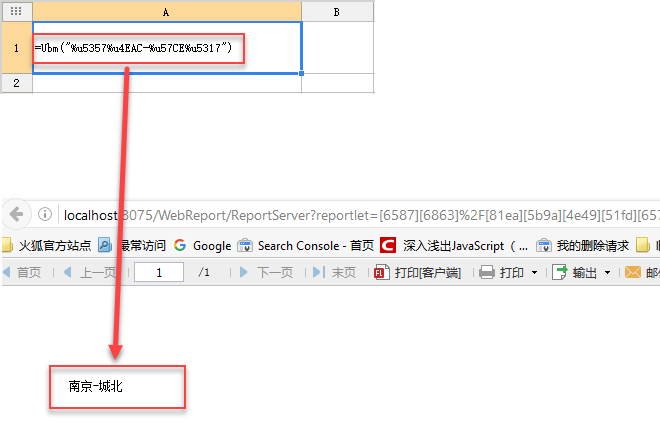Viewport: 660px width, 446px height.
Task: Click the spreadsheet select-all corner icon
Action: [x=16, y=11]
